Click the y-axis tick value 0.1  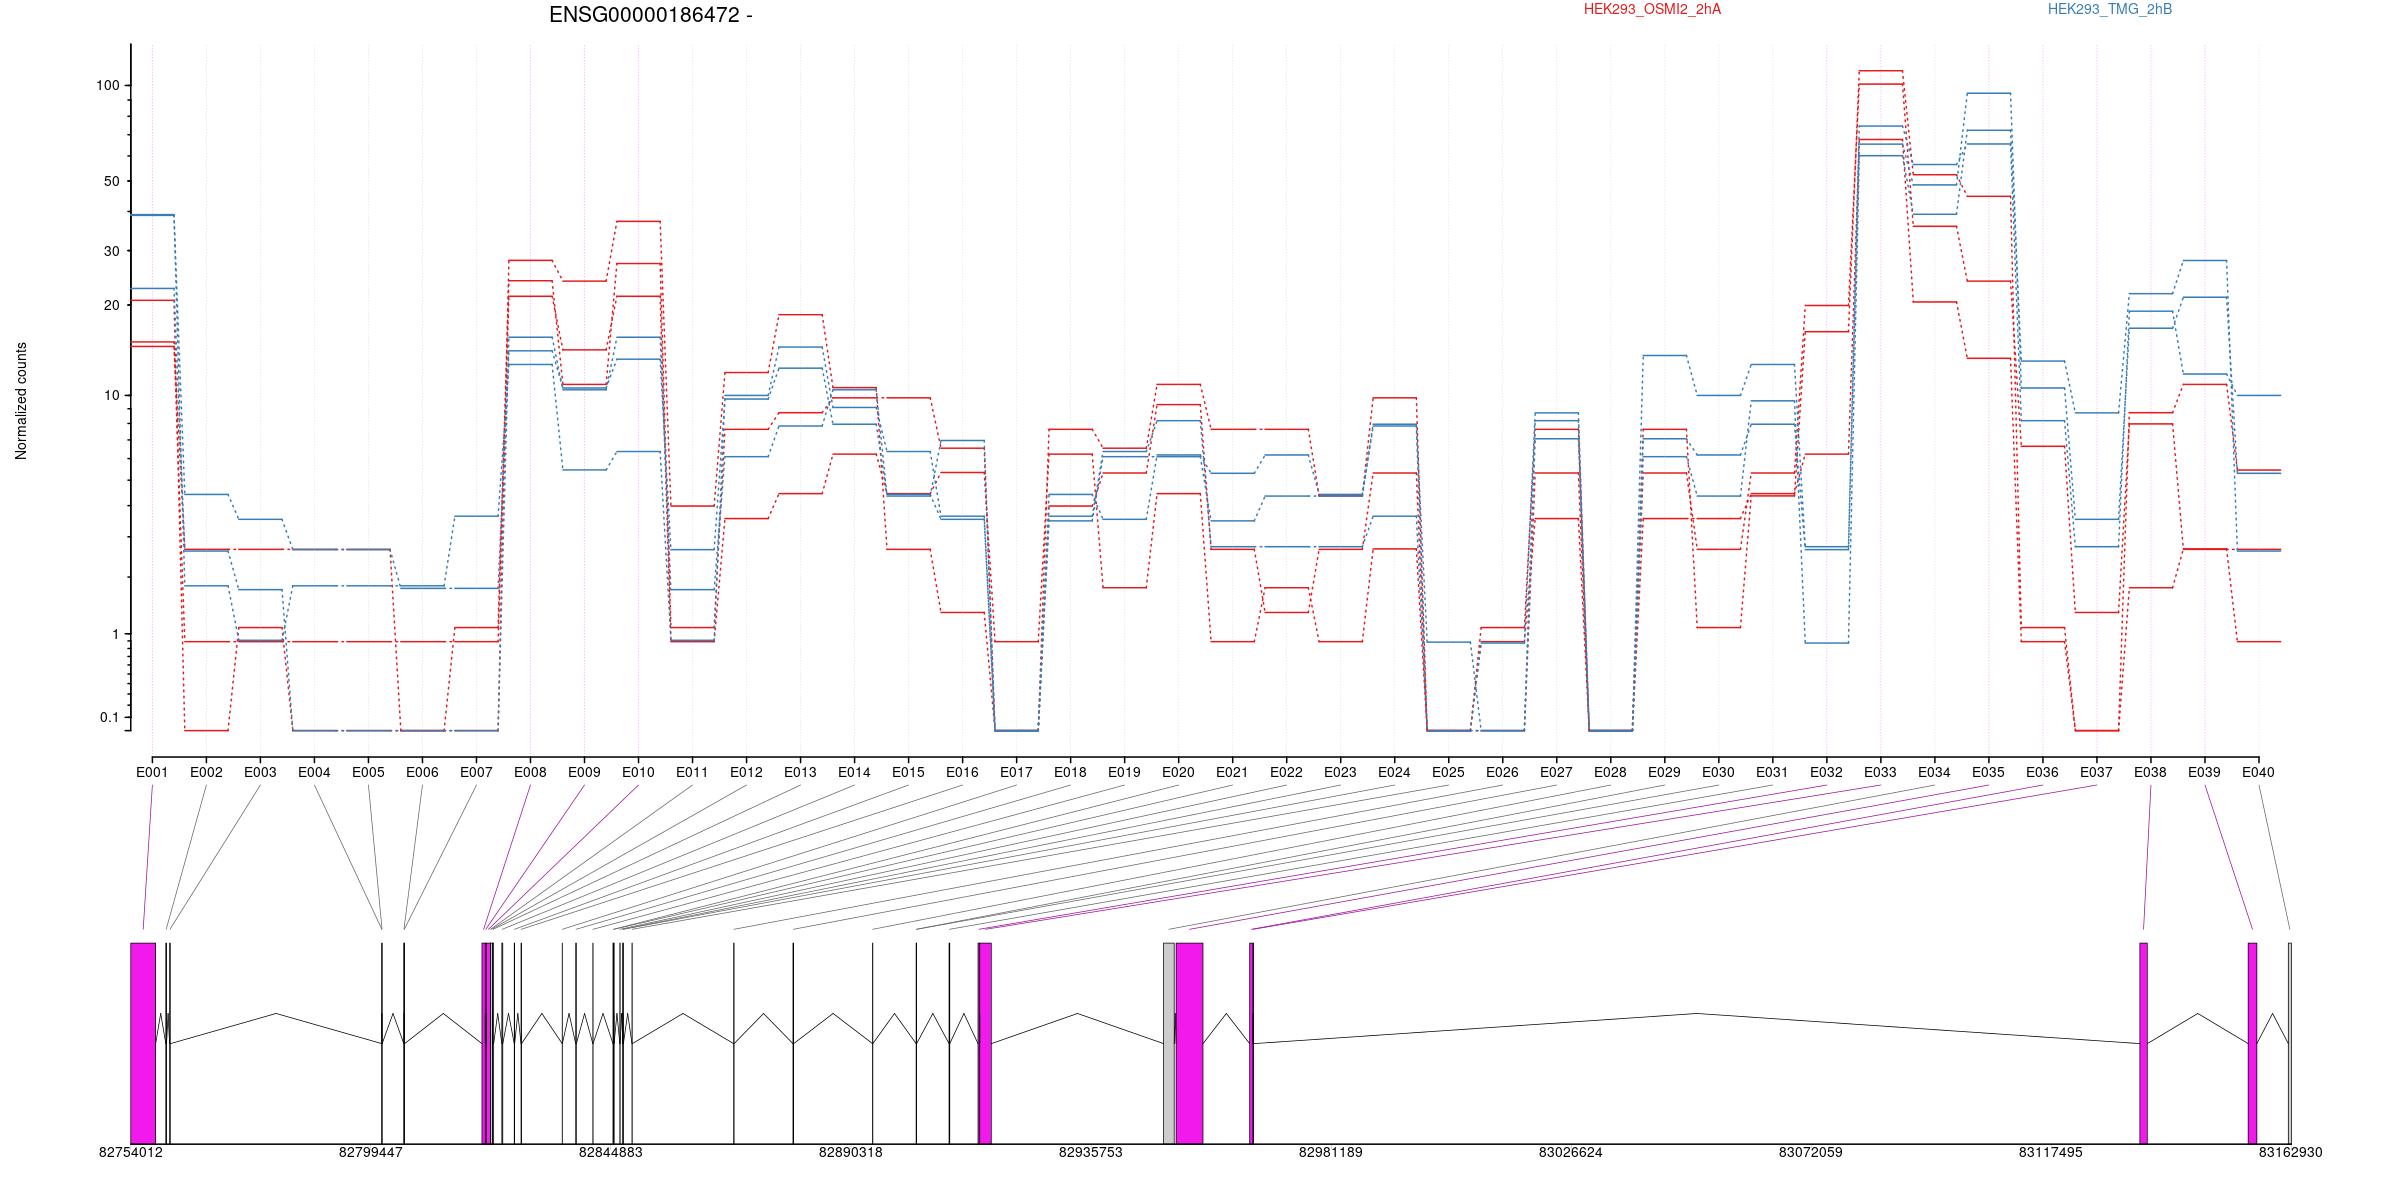pos(109,718)
